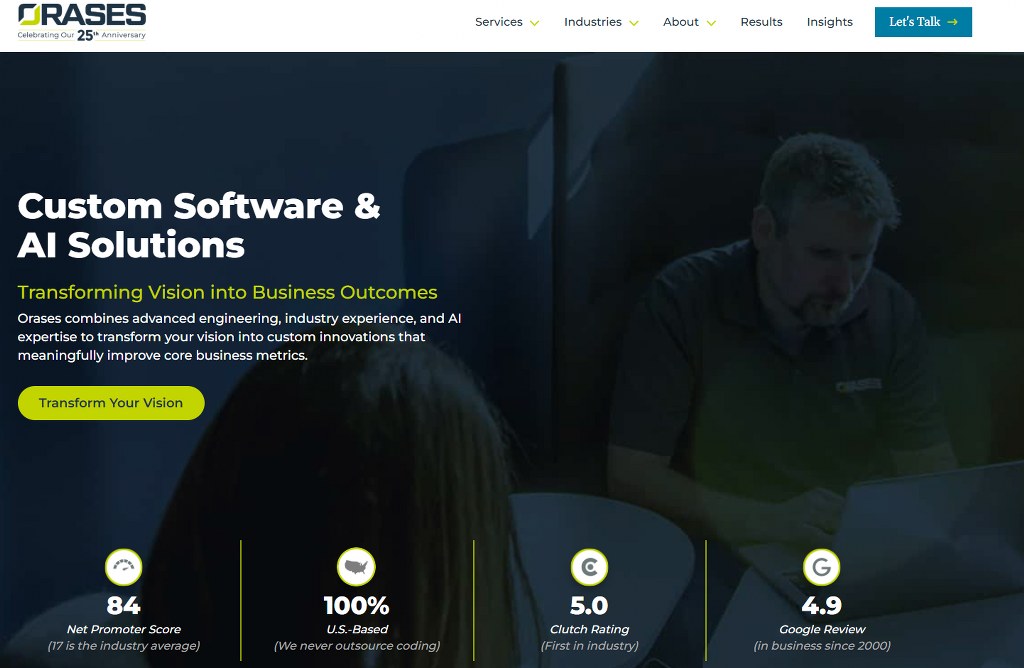1024x668 pixels.
Task: Click the Net Promoter Score gauge icon
Action: (x=123, y=567)
